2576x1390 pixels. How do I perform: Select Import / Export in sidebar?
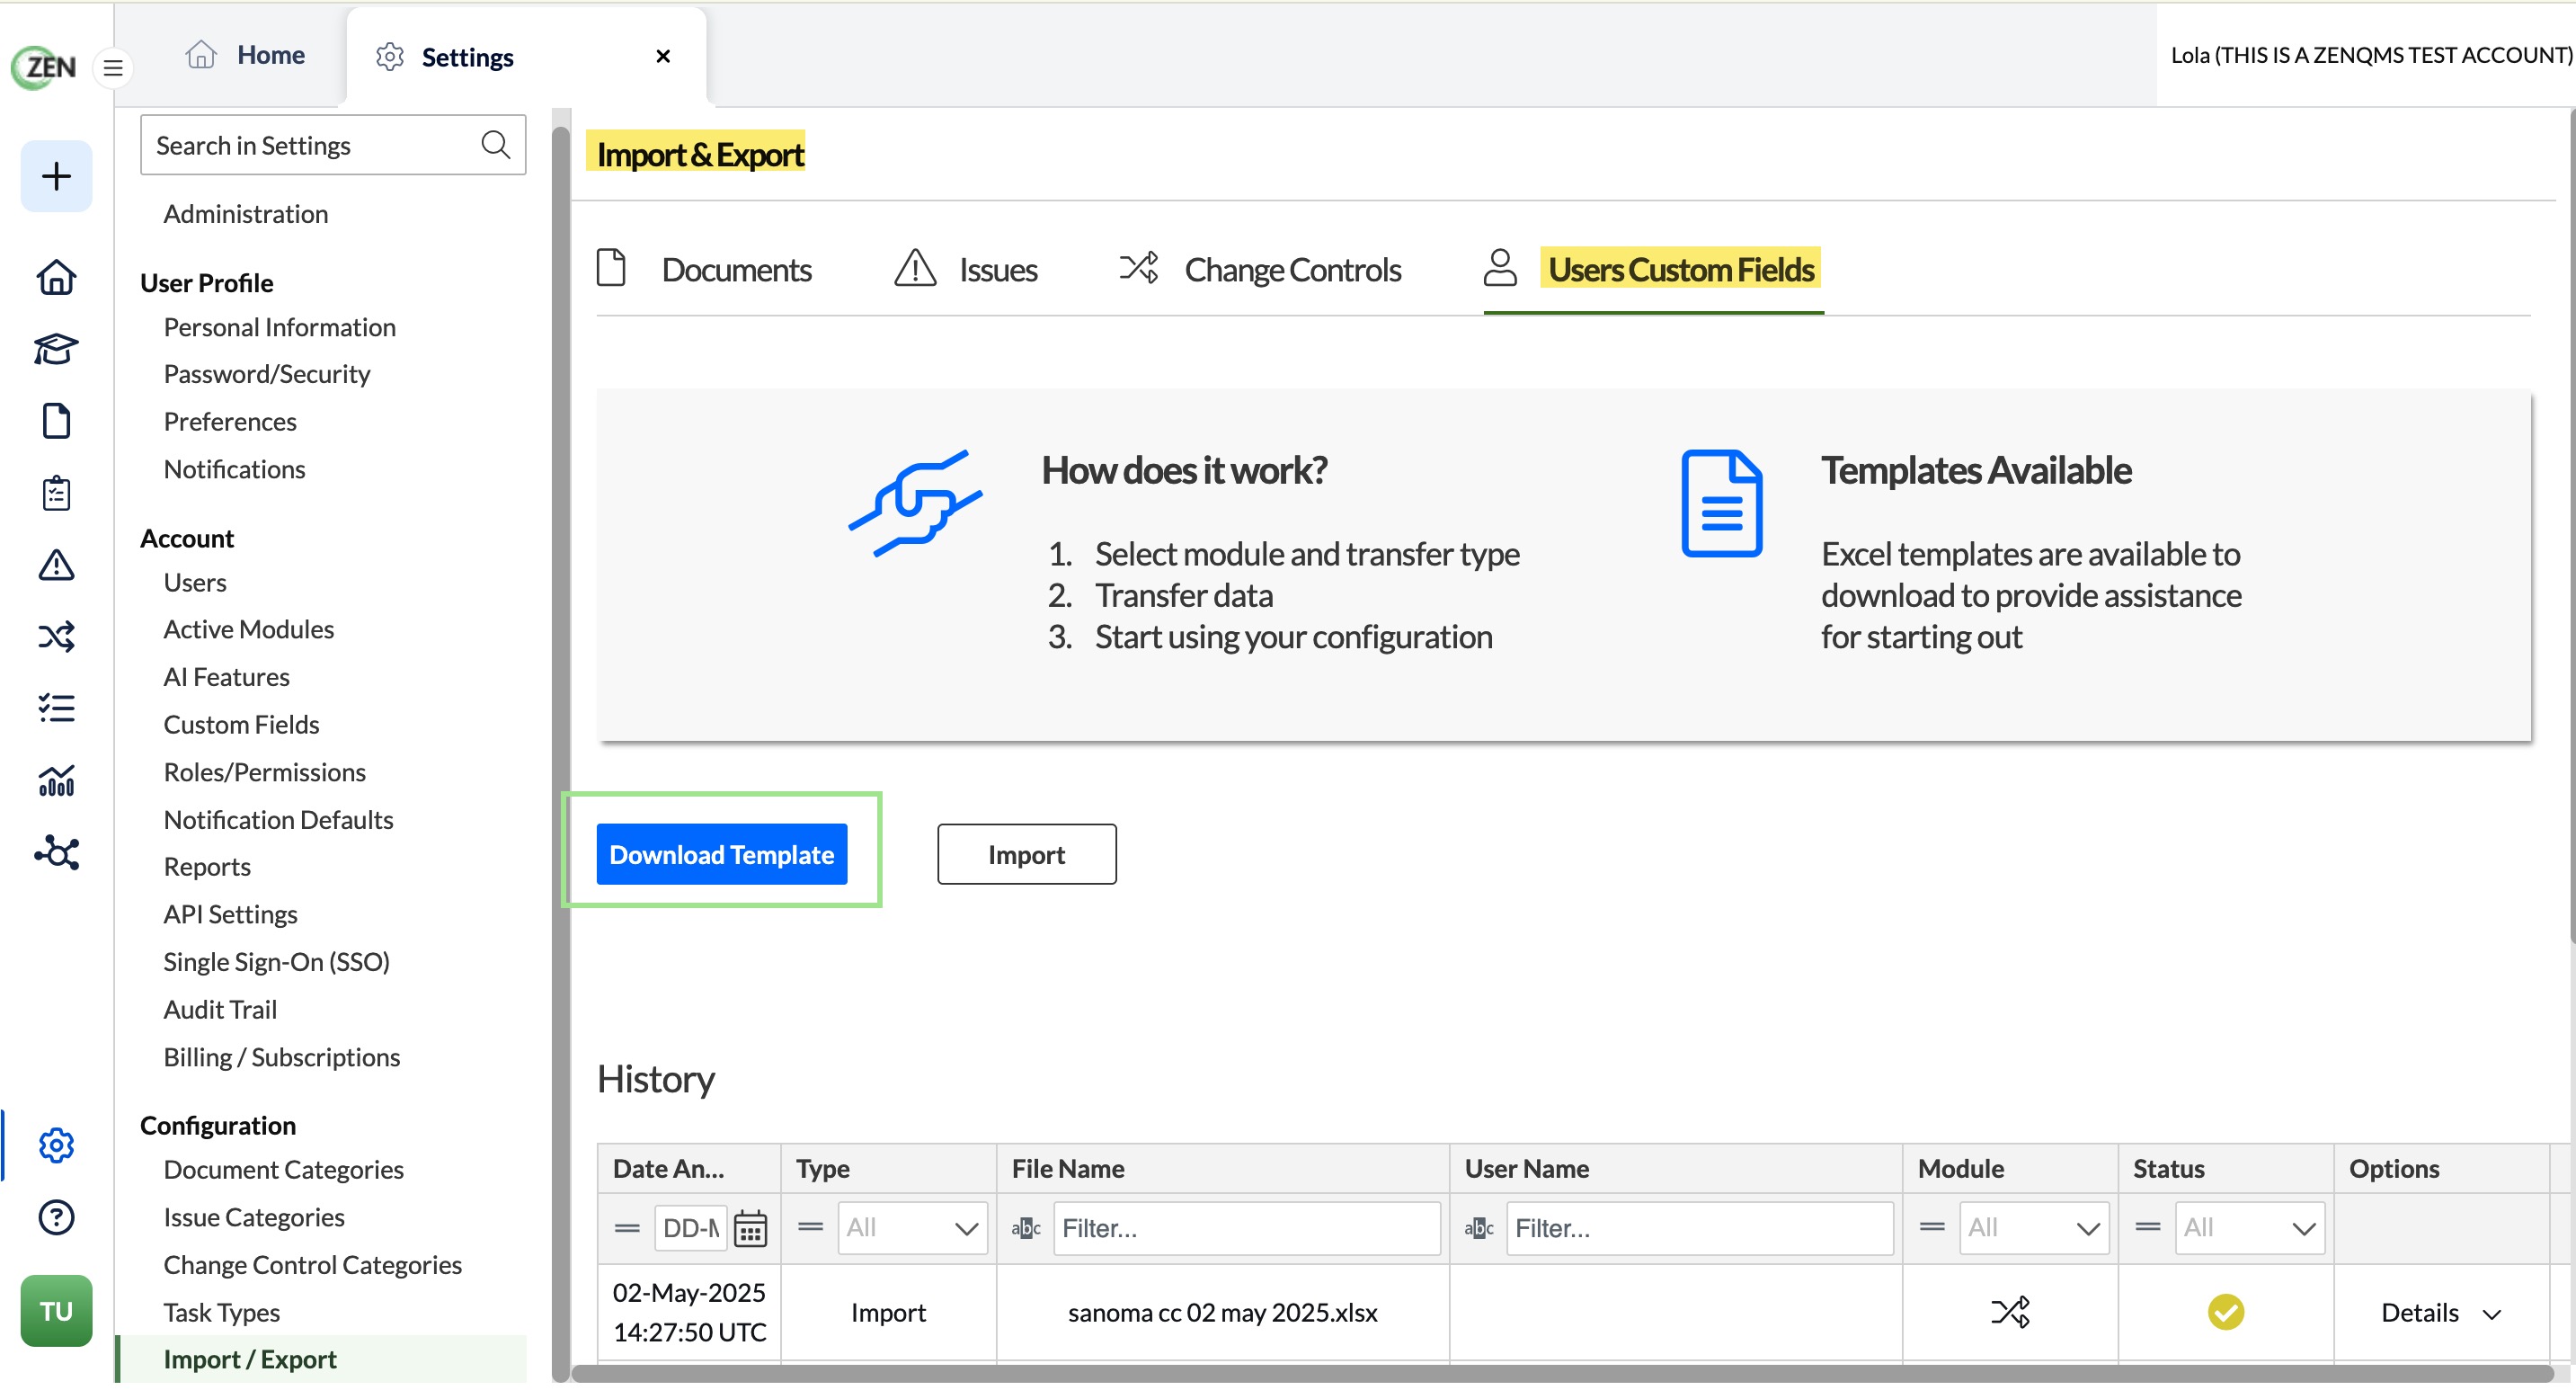[x=250, y=1359]
